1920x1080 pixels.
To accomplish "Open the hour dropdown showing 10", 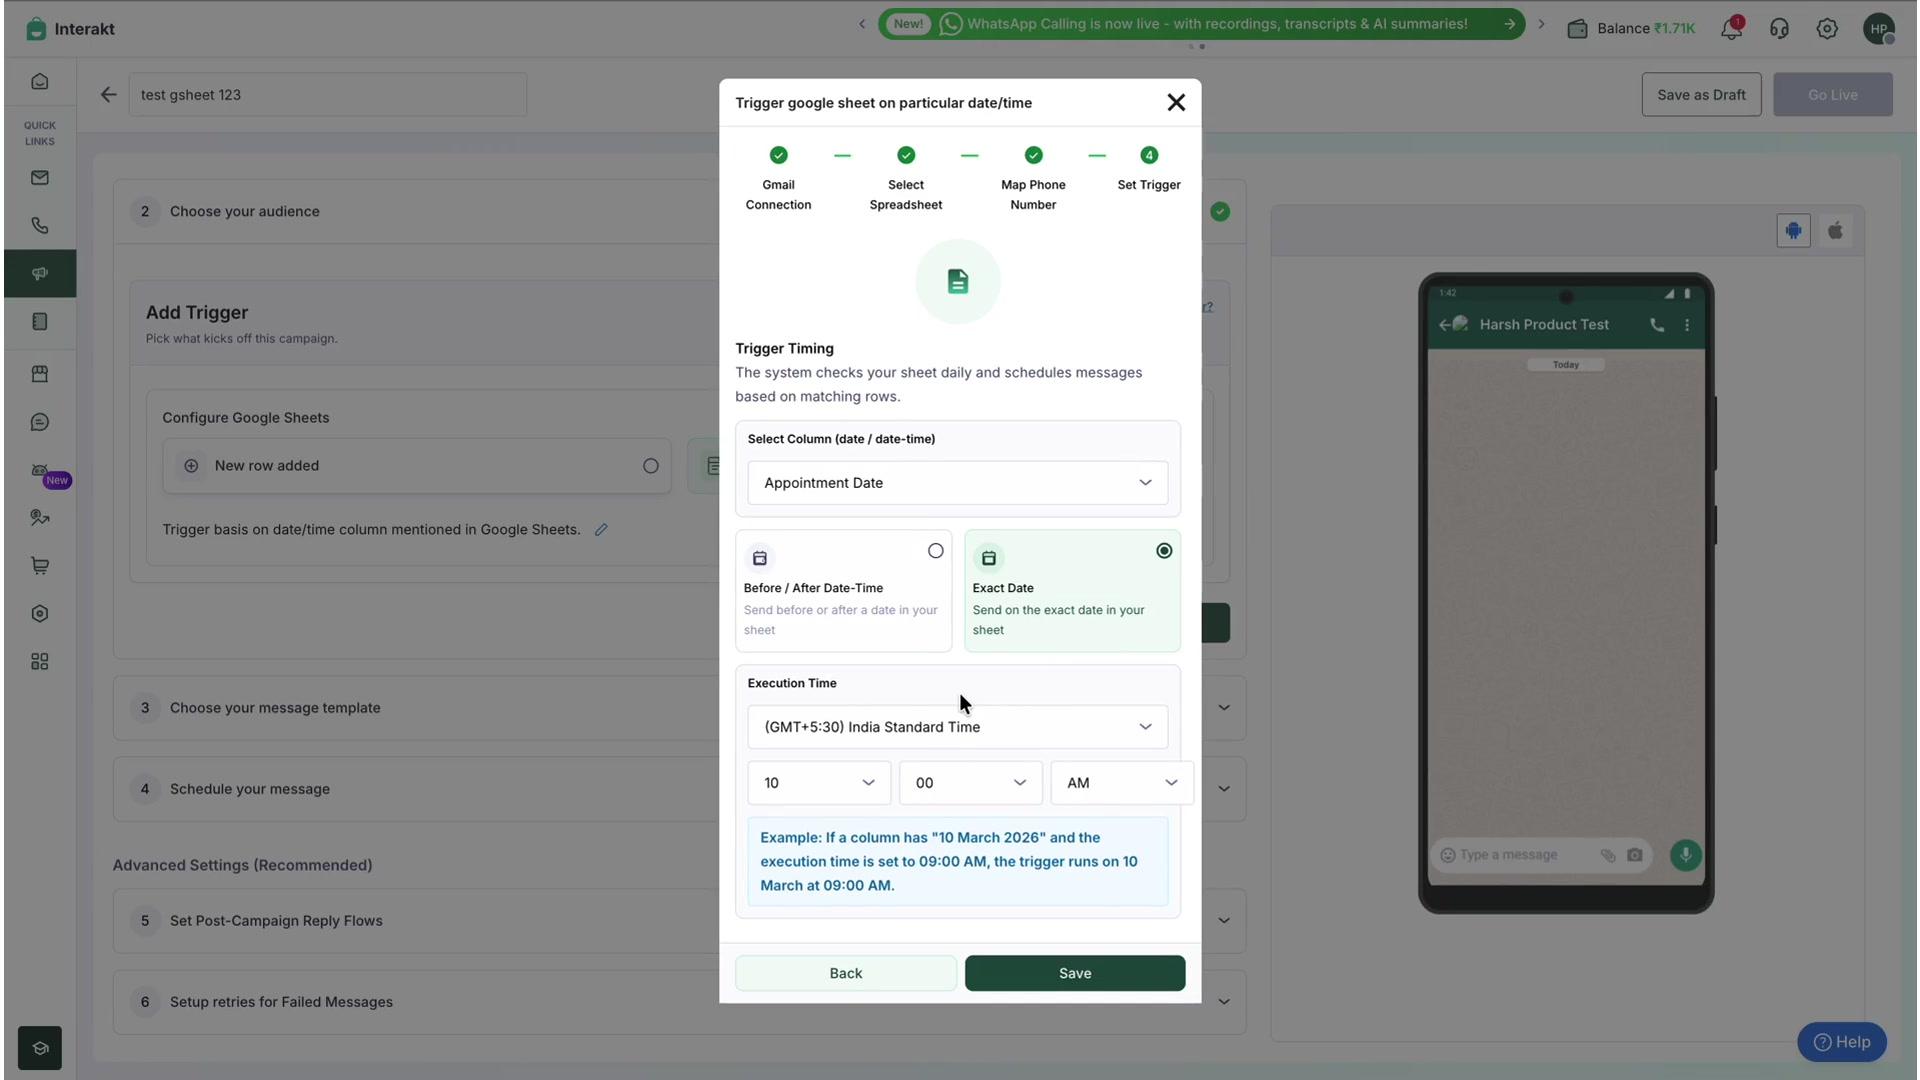I will [x=819, y=783].
